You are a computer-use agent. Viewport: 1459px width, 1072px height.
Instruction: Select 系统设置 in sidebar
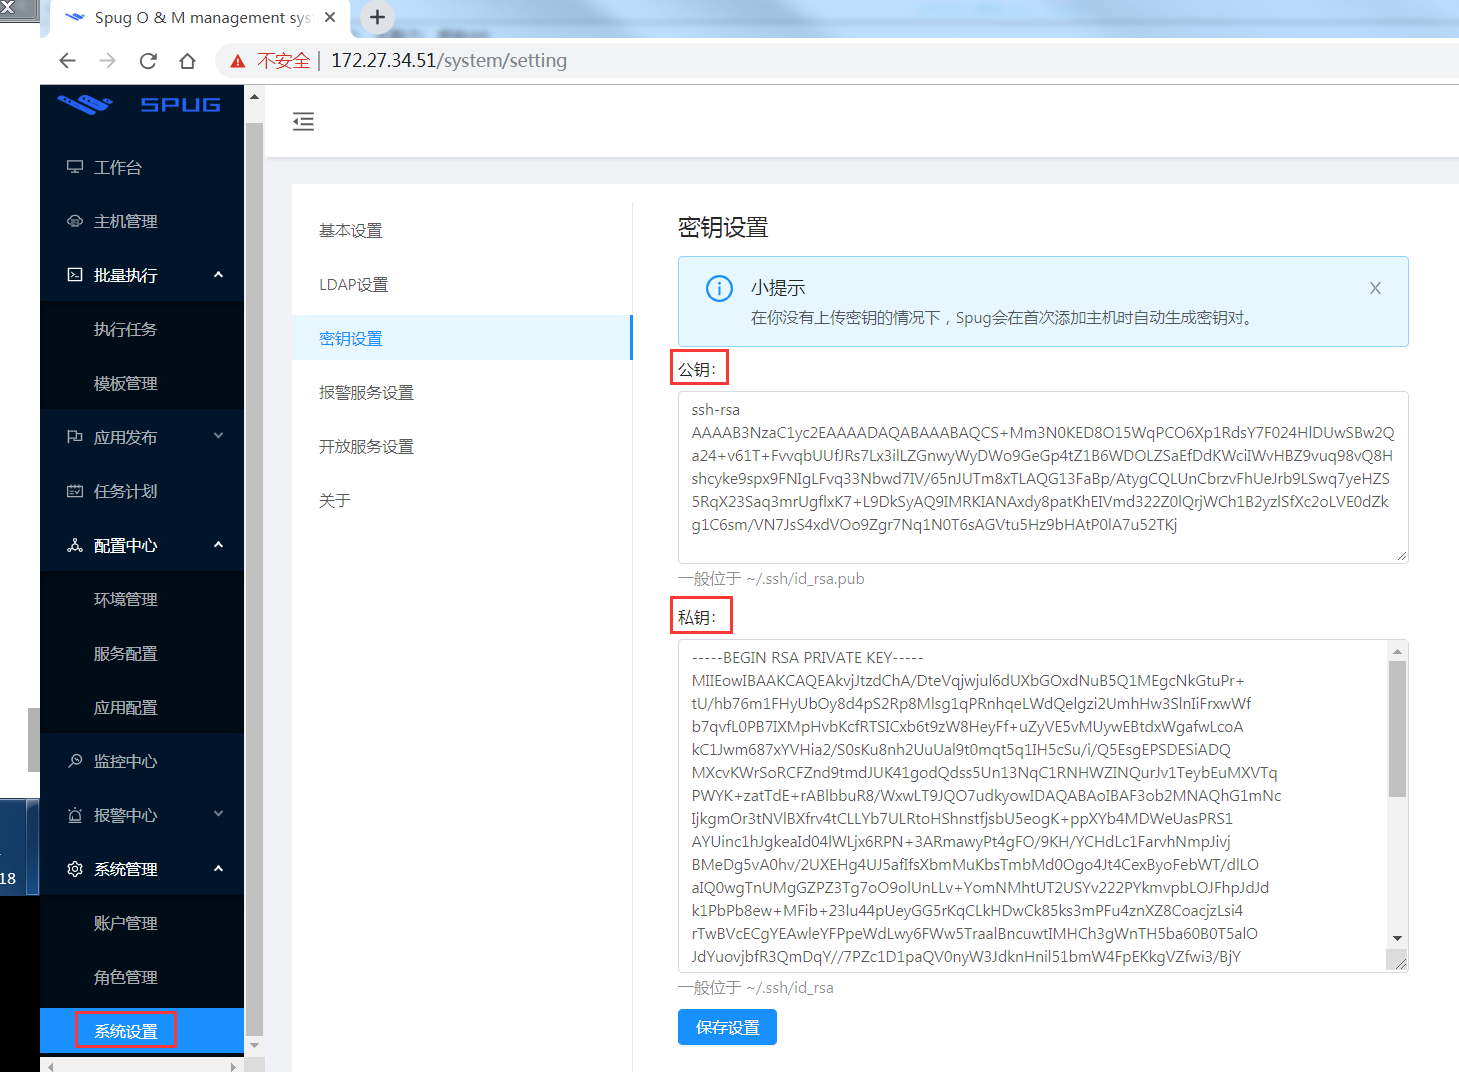pyautogui.click(x=142, y=1031)
